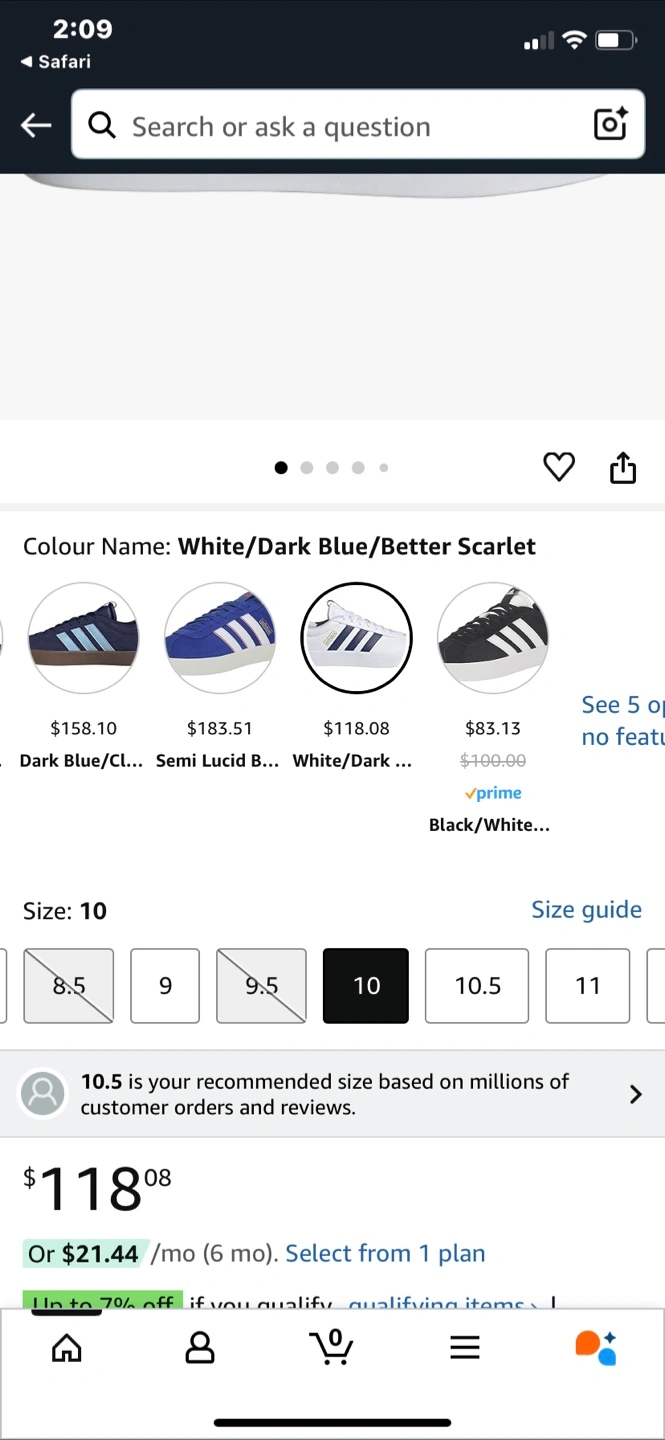Select Semi Lucid Blue colour swatch
The width and height of the screenshot is (665, 1440).
219,637
